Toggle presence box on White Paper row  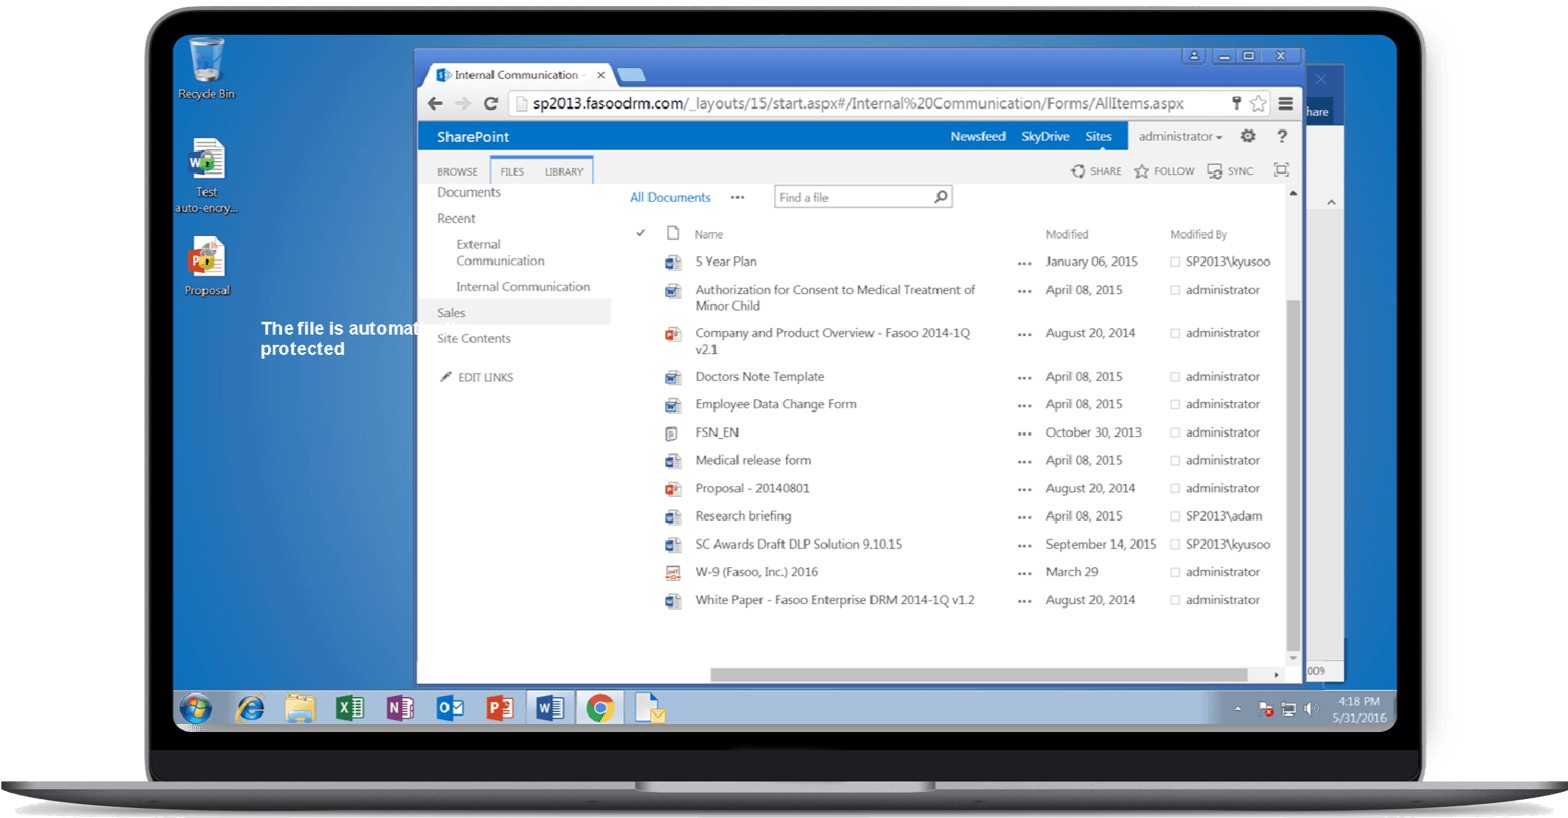[x=1175, y=601]
